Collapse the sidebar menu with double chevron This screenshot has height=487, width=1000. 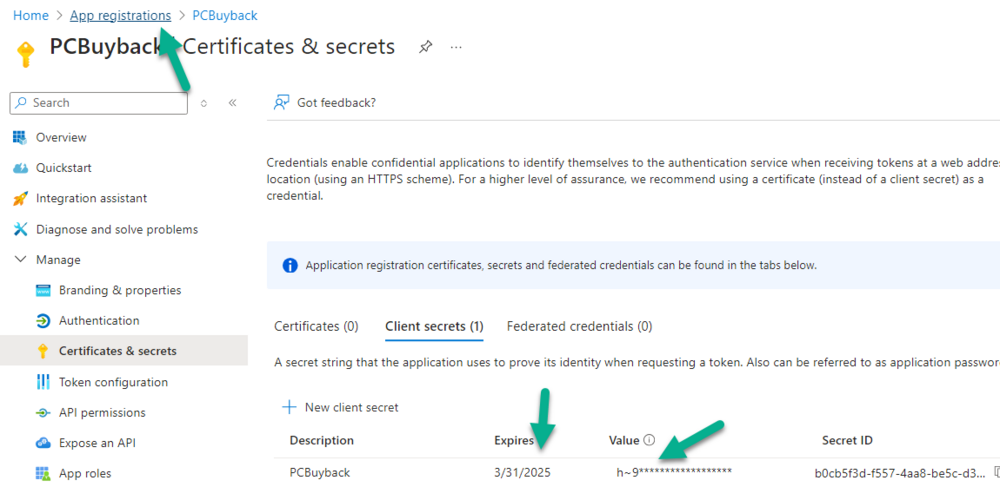point(232,103)
